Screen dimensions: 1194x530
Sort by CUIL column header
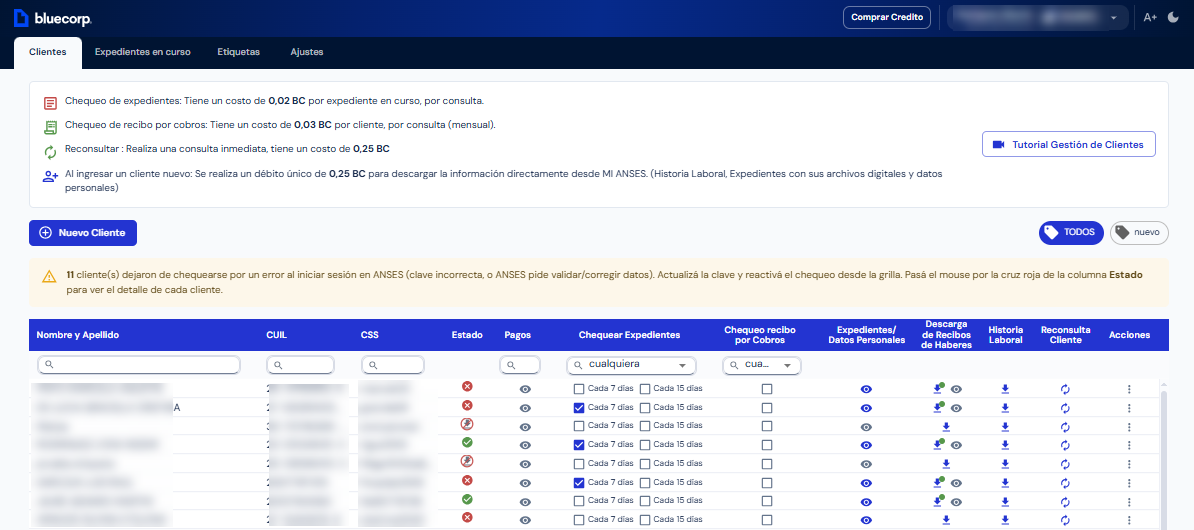click(277, 335)
